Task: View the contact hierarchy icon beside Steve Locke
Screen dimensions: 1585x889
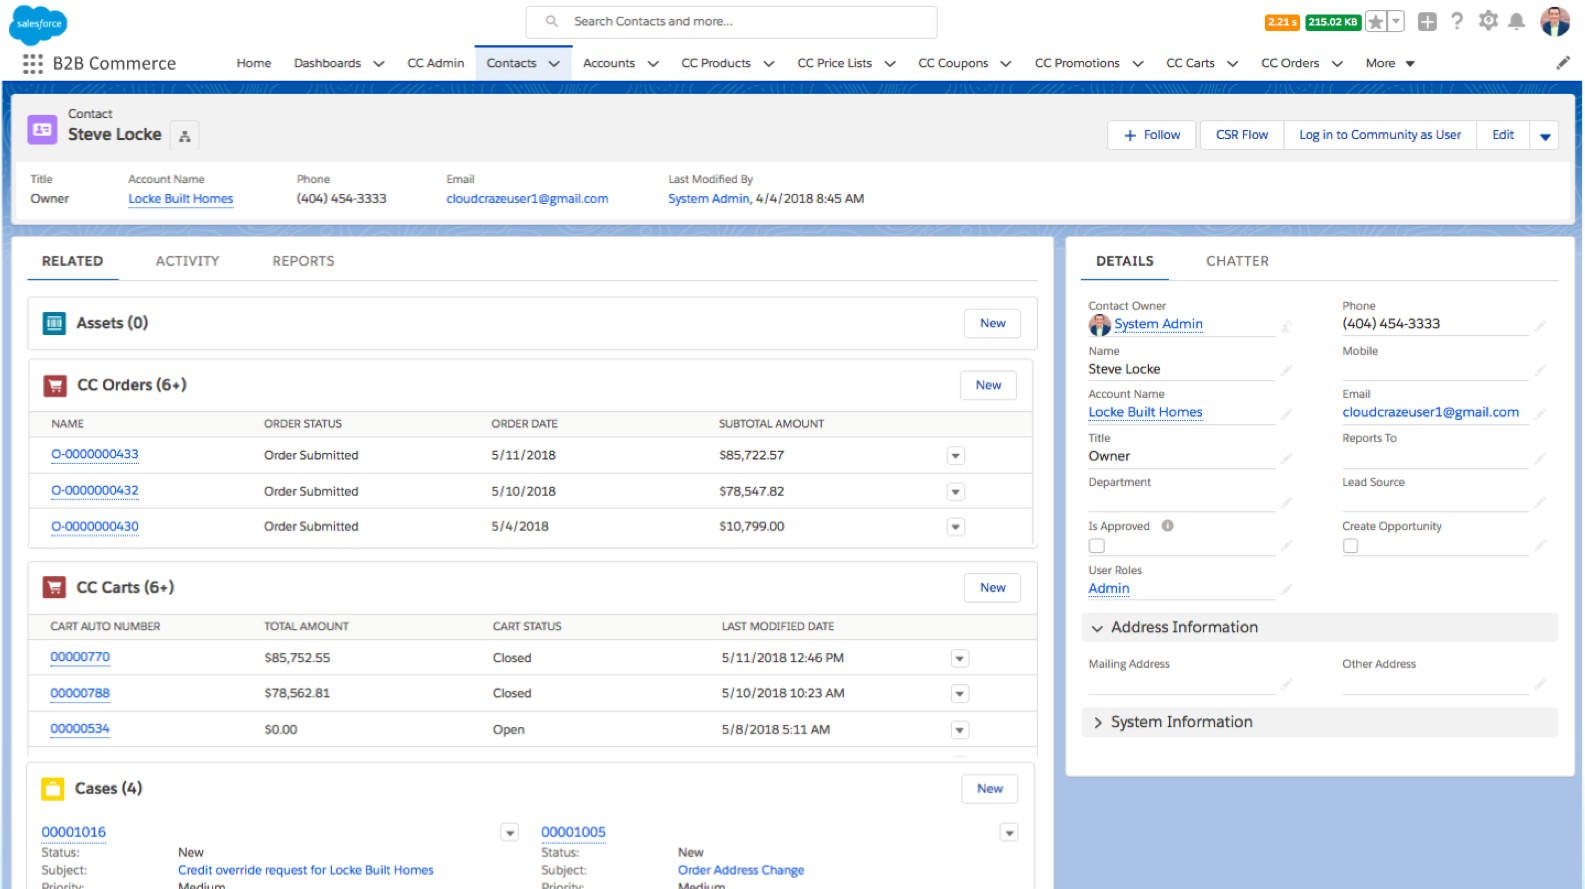Action: 185,135
